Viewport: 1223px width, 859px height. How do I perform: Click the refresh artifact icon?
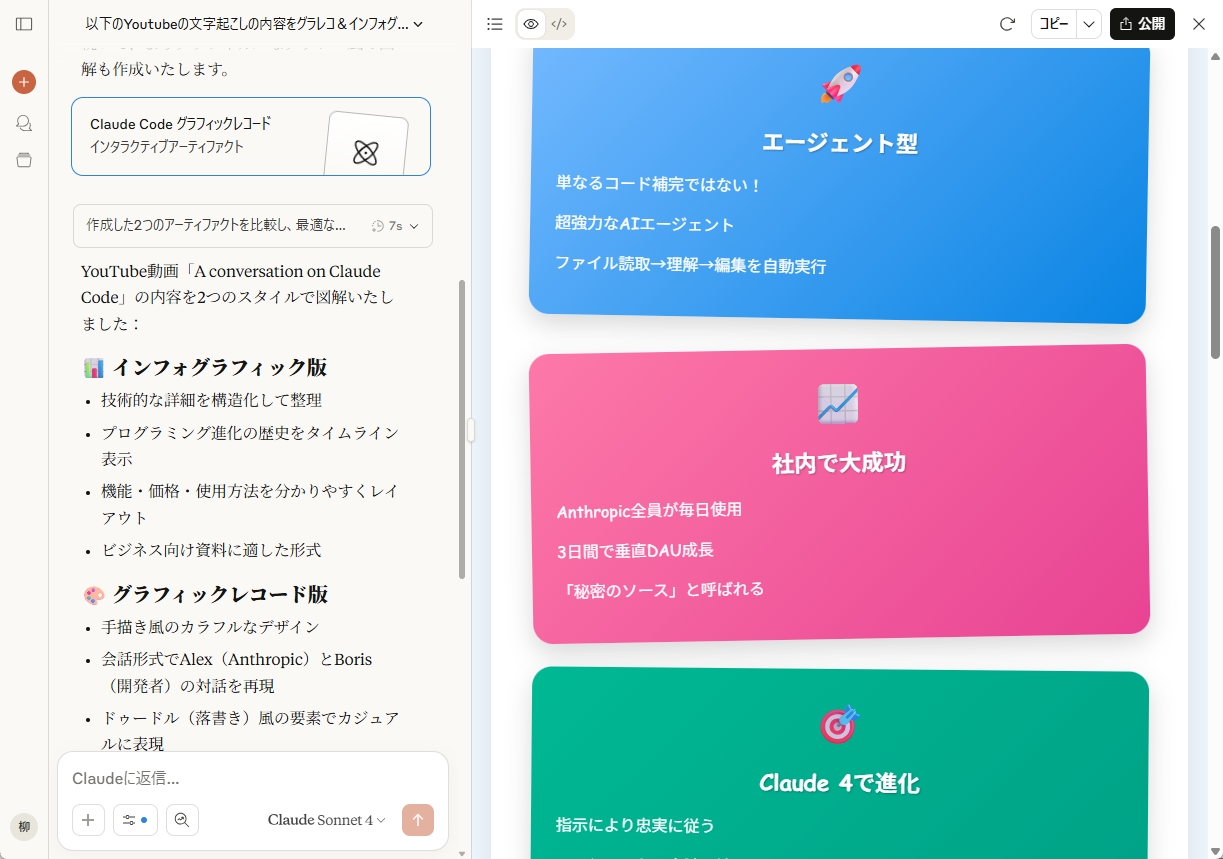[1007, 24]
